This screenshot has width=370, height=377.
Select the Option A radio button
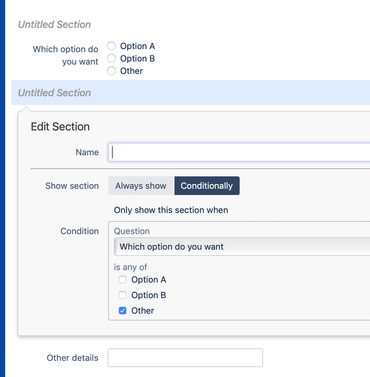point(111,46)
